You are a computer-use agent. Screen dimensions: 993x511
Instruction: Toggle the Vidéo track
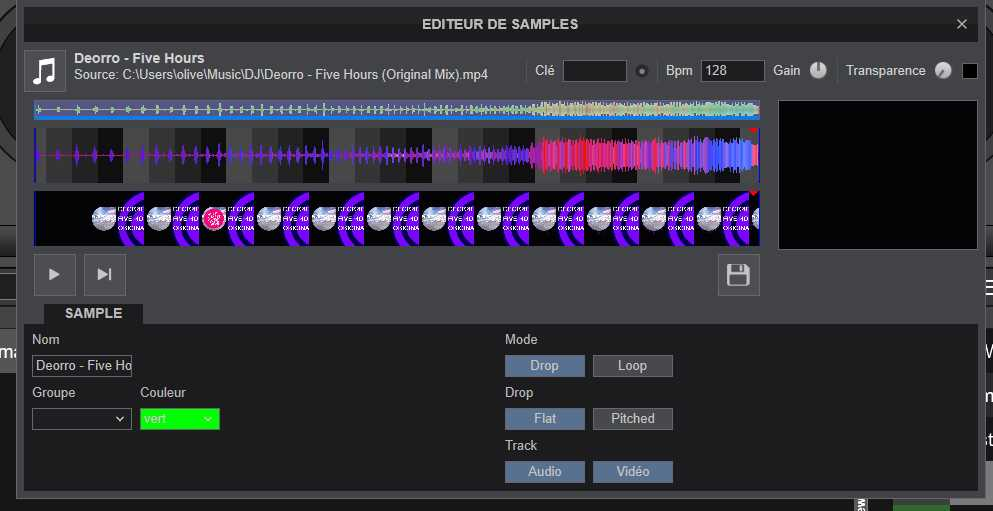click(x=632, y=472)
